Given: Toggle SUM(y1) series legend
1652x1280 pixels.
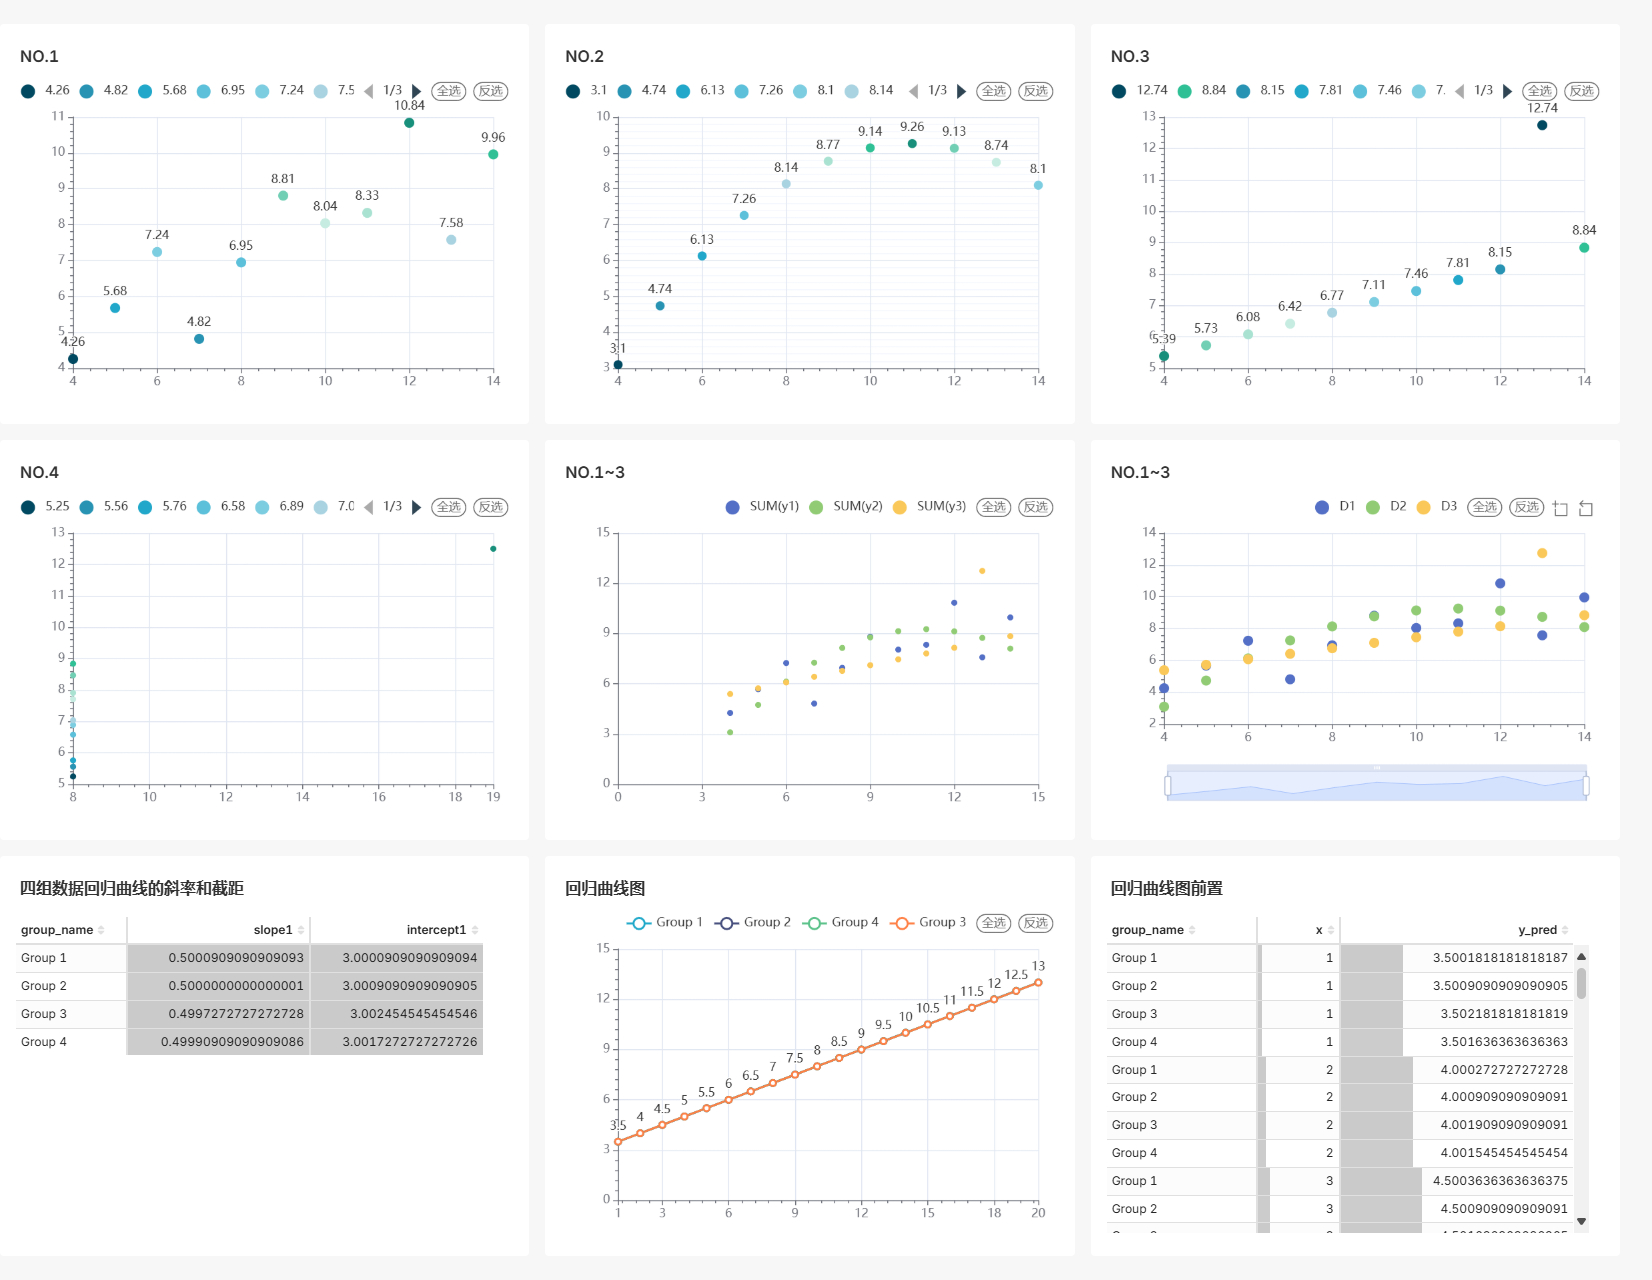Looking at the screenshot, I should (762, 507).
